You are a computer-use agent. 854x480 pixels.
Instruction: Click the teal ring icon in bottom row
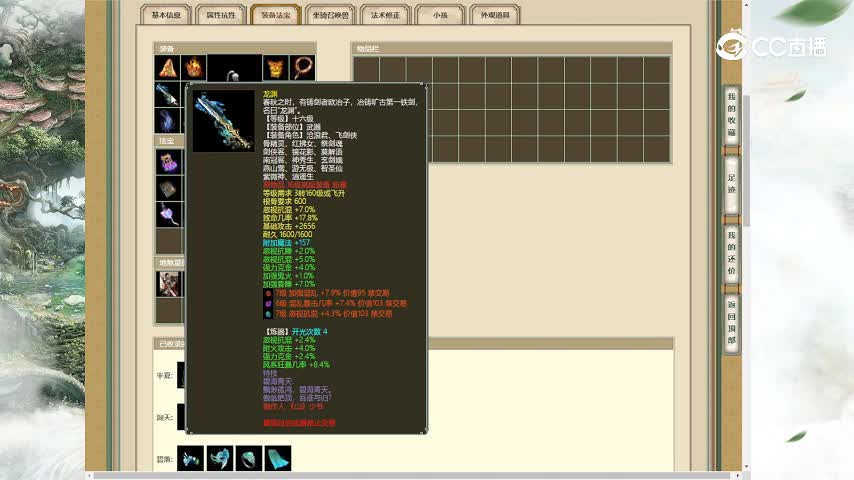pos(249,458)
